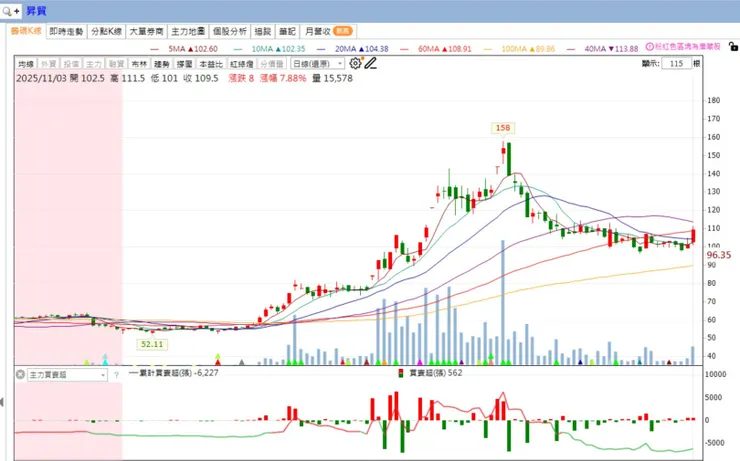Select the pencil drawing tool icon
Image resolution: width=740 pixels, height=461 pixels.
coord(370,63)
